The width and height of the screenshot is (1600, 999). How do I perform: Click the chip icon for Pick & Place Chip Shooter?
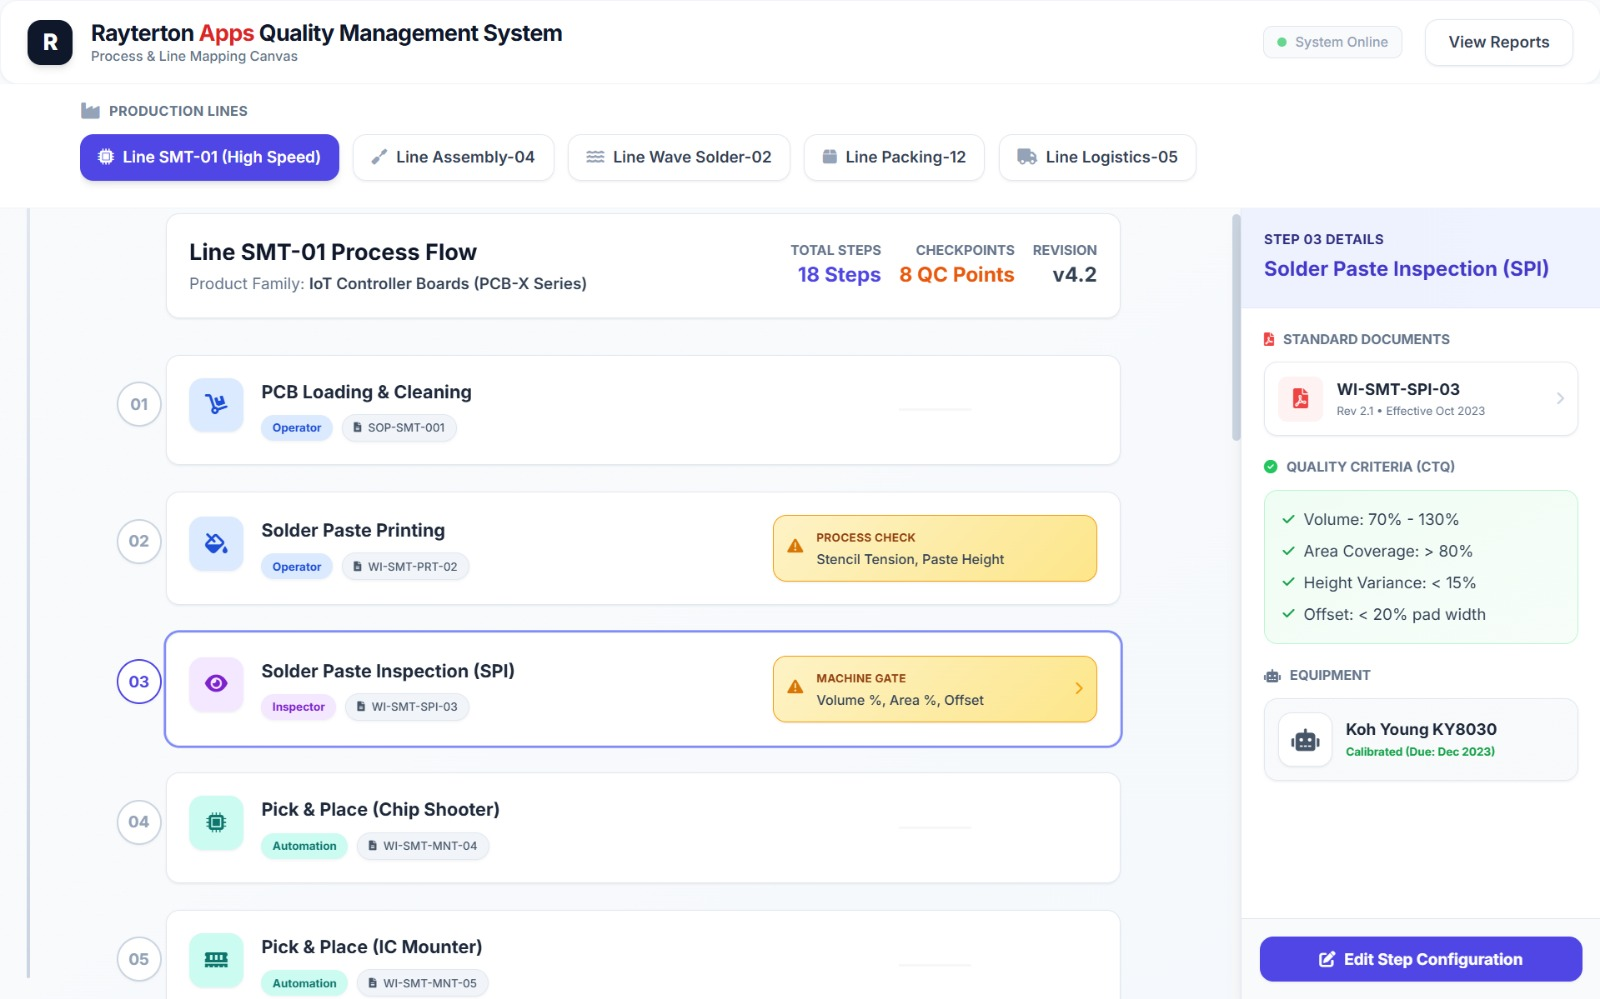pos(215,822)
